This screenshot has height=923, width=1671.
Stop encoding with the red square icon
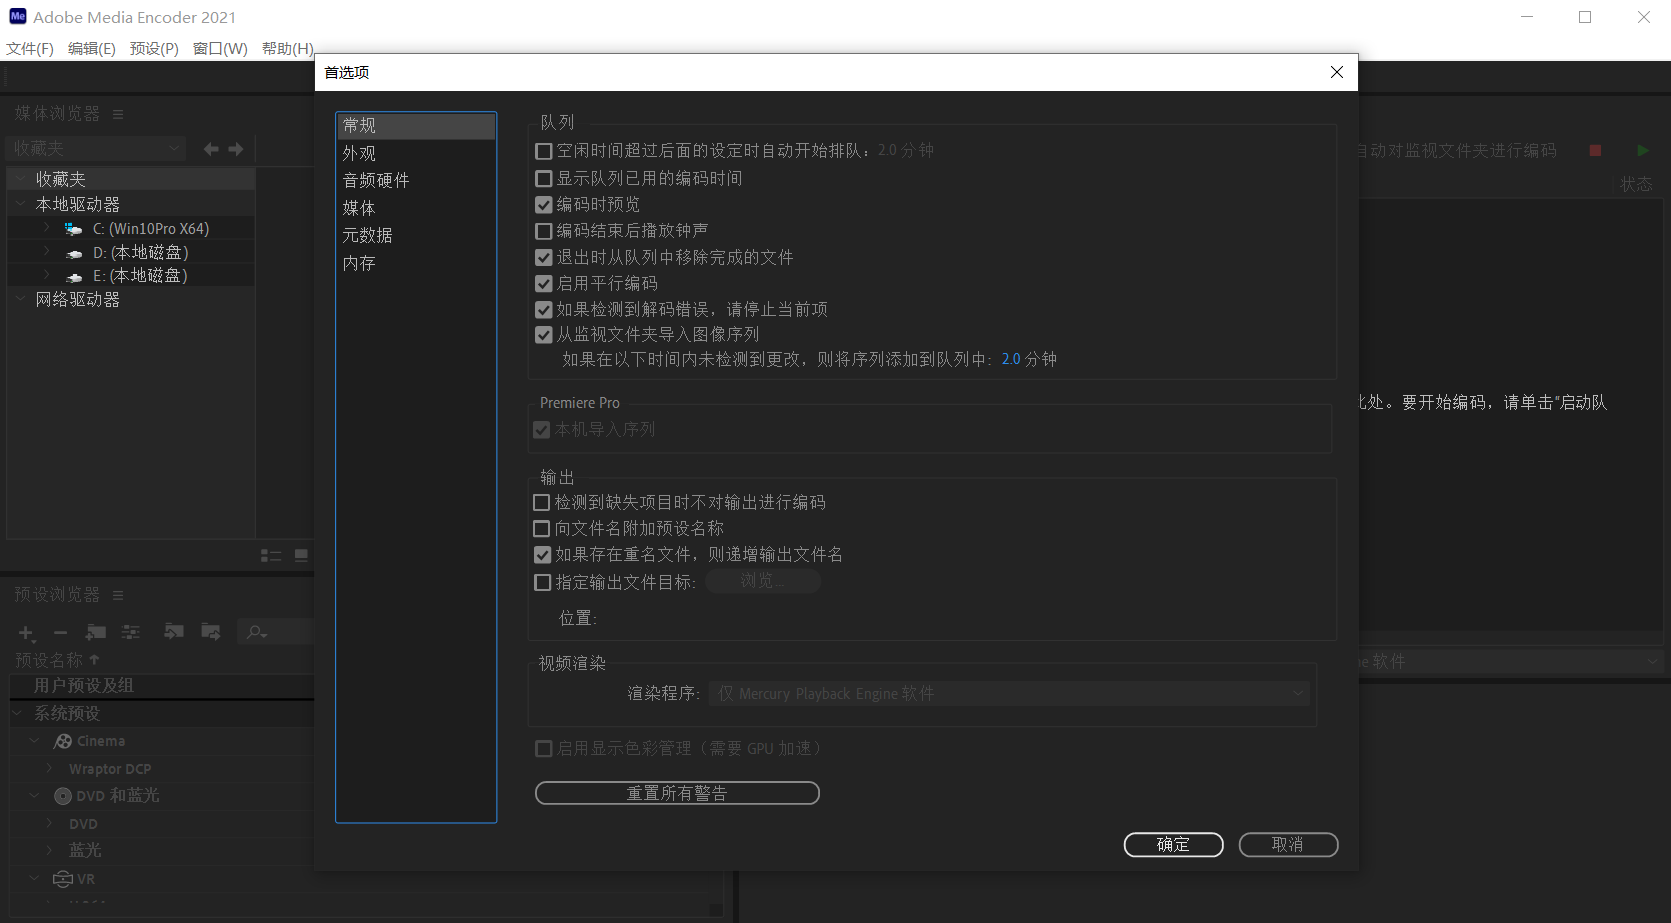coord(1595,150)
